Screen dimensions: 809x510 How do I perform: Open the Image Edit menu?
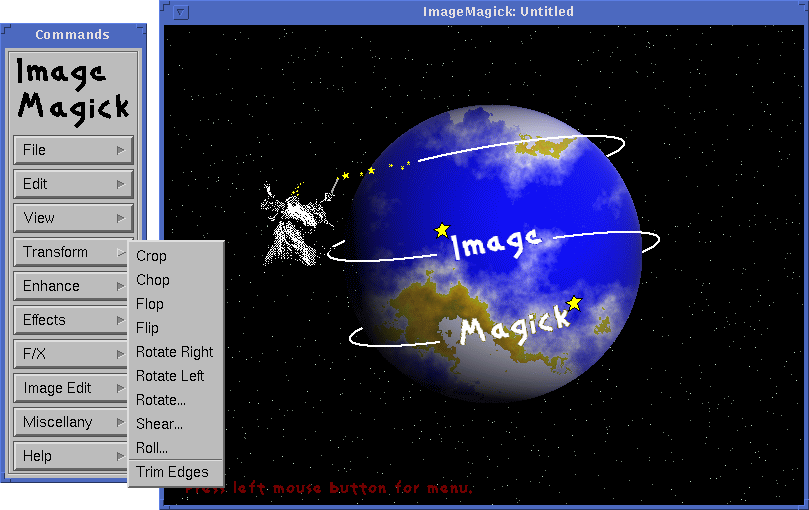pos(73,388)
